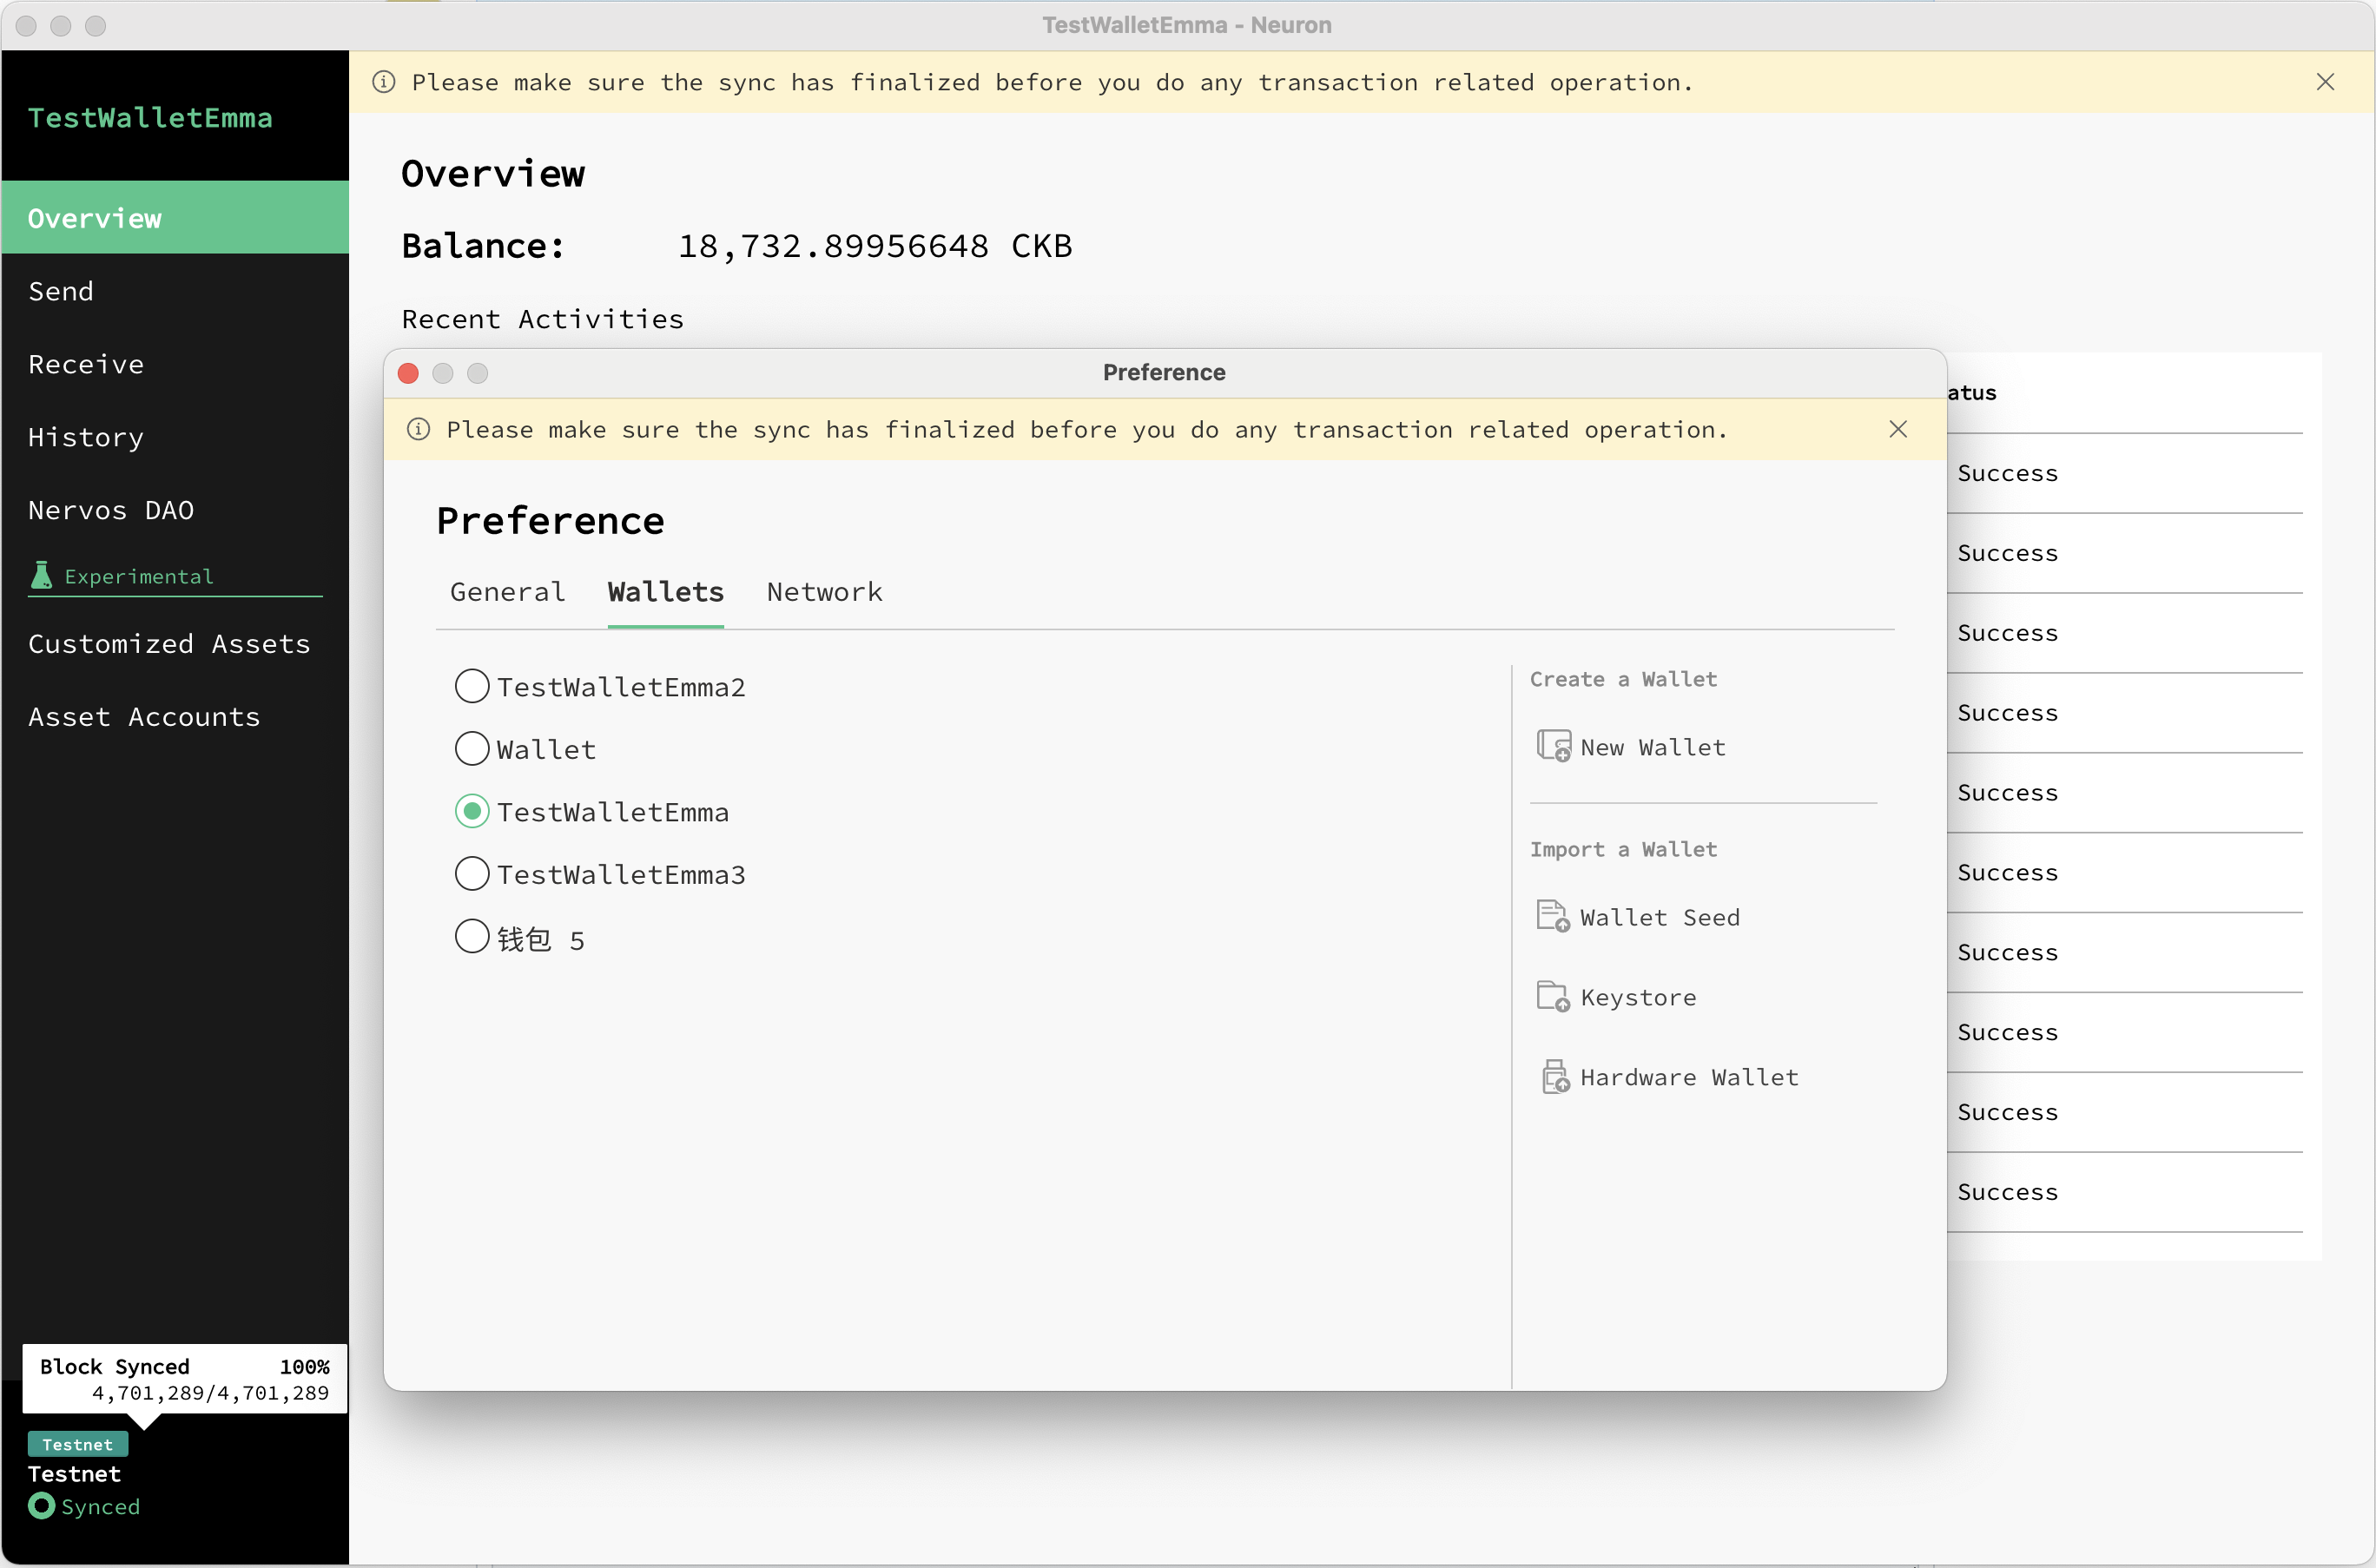Click the Keystore import link

click(x=1638, y=998)
